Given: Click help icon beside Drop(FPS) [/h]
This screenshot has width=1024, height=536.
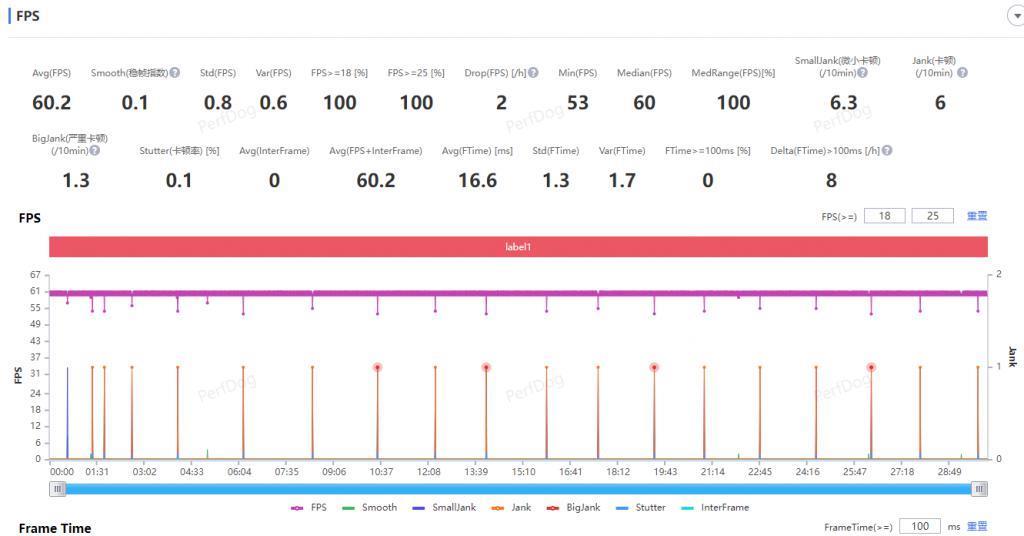Looking at the screenshot, I should pos(533,73).
